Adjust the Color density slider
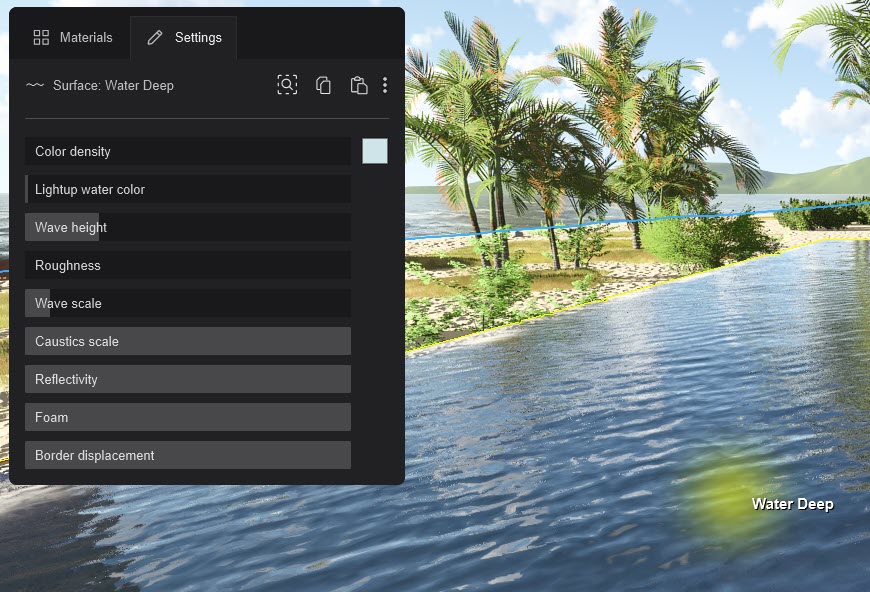 [x=188, y=151]
